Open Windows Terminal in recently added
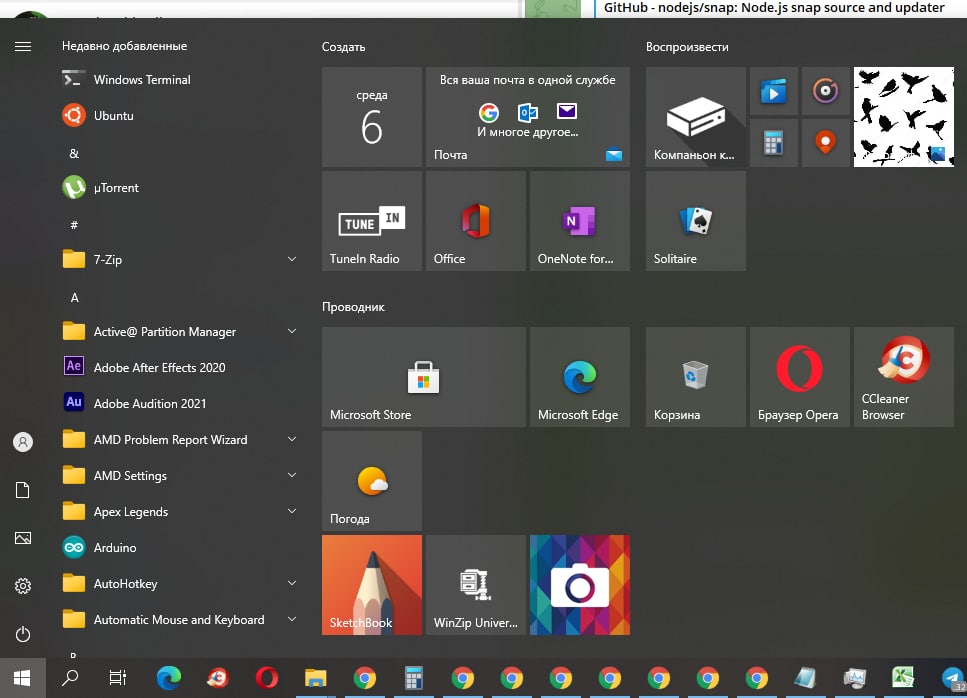This screenshot has width=967, height=698. (141, 79)
